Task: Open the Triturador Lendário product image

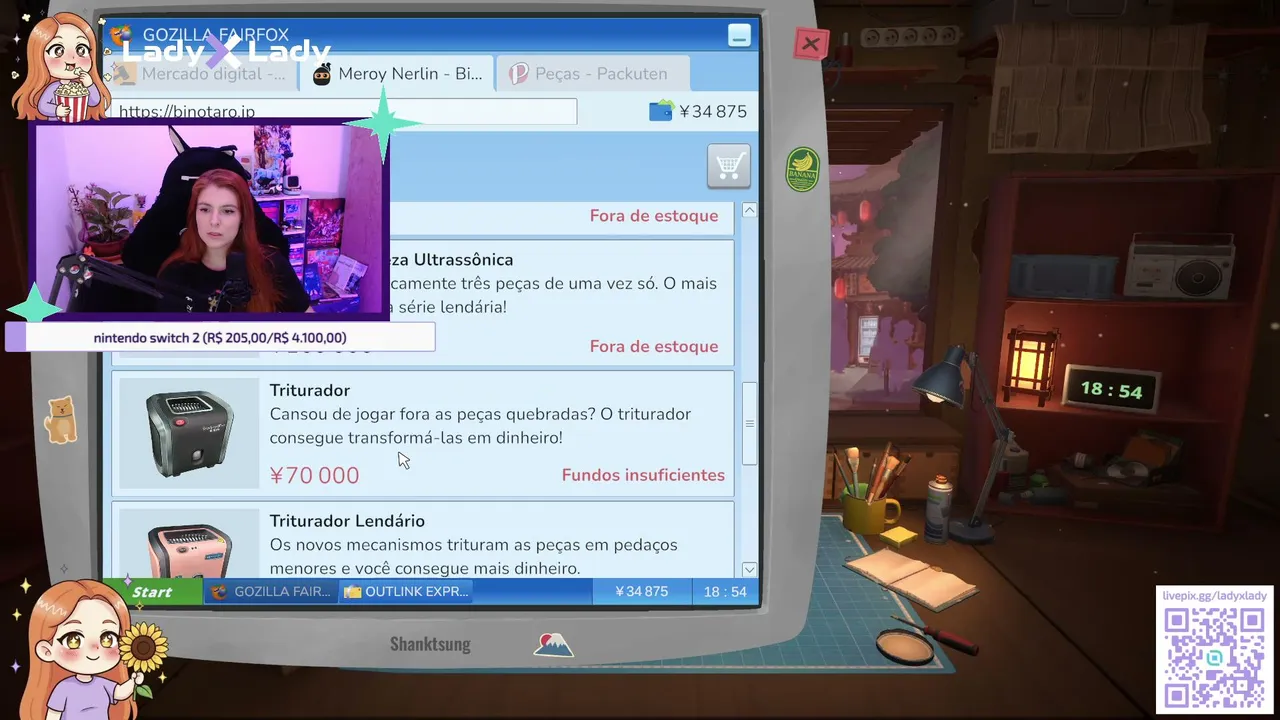Action: click(189, 542)
